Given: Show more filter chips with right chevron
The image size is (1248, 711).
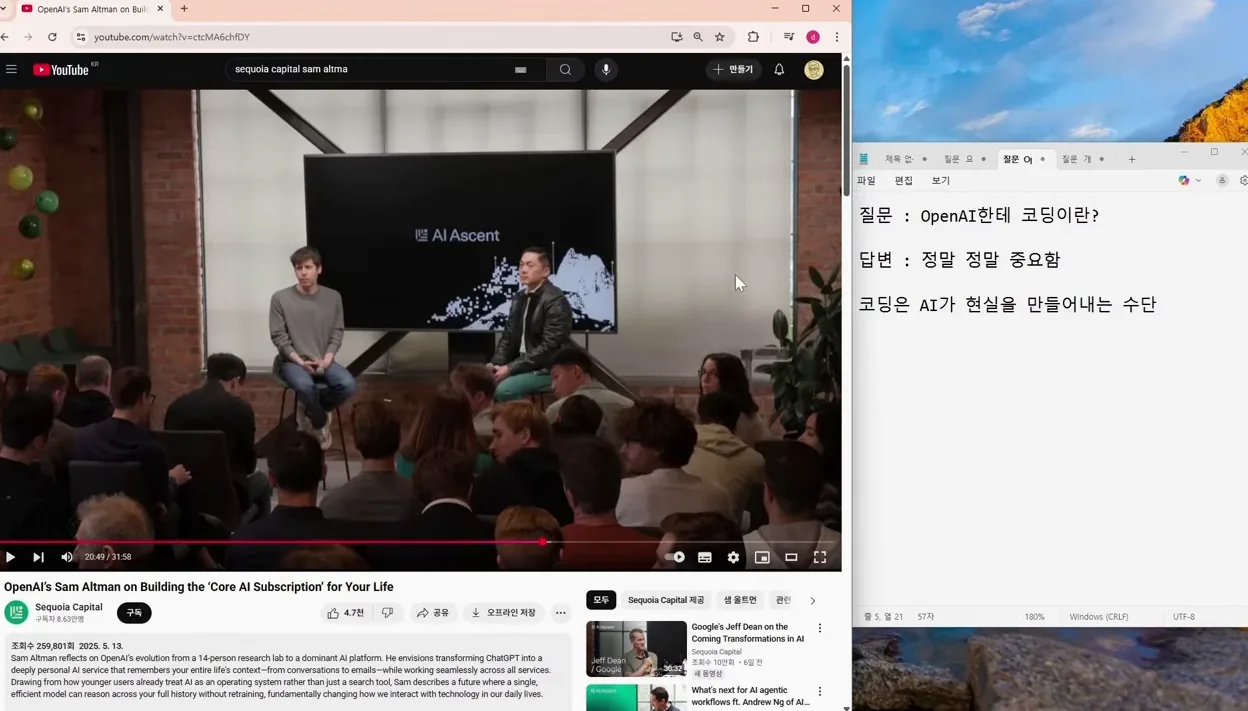Looking at the screenshot, I should [813, 600].
